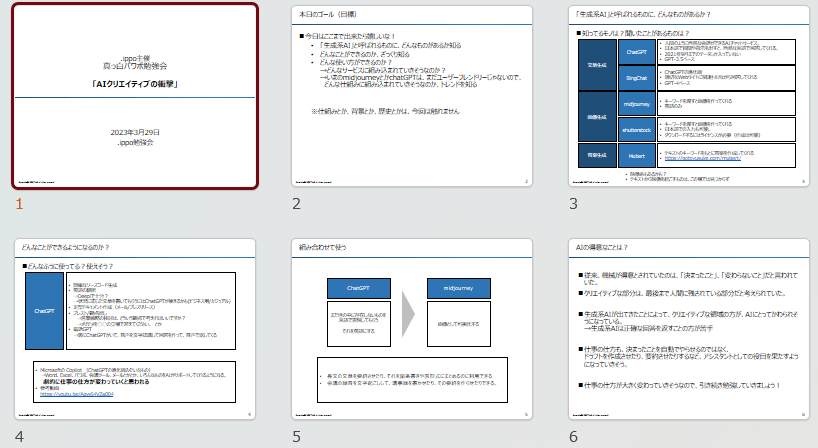Click the ChatGPT box in slide 3 table
This screenshot has width=818, height=448.
click(636, 50)
